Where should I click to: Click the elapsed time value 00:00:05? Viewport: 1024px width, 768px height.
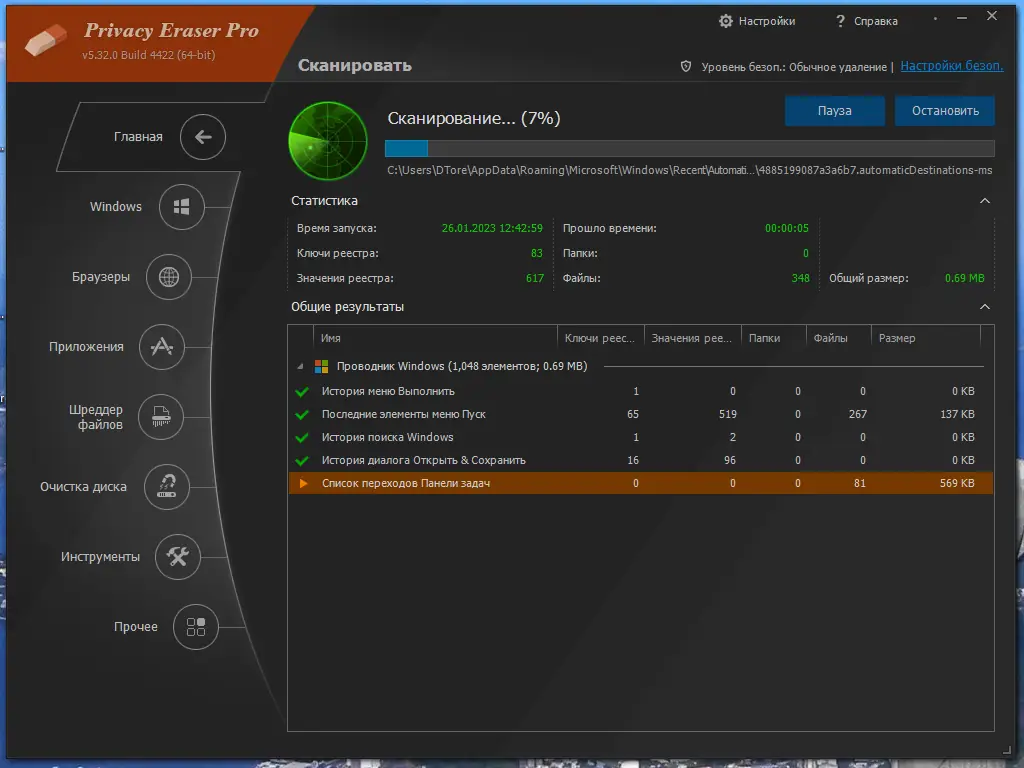pos(786,228)
